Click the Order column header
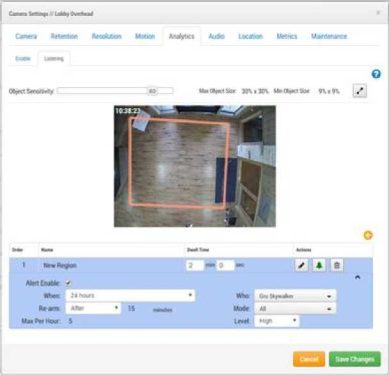The image size is (389, 375). [x=17, y=250]
